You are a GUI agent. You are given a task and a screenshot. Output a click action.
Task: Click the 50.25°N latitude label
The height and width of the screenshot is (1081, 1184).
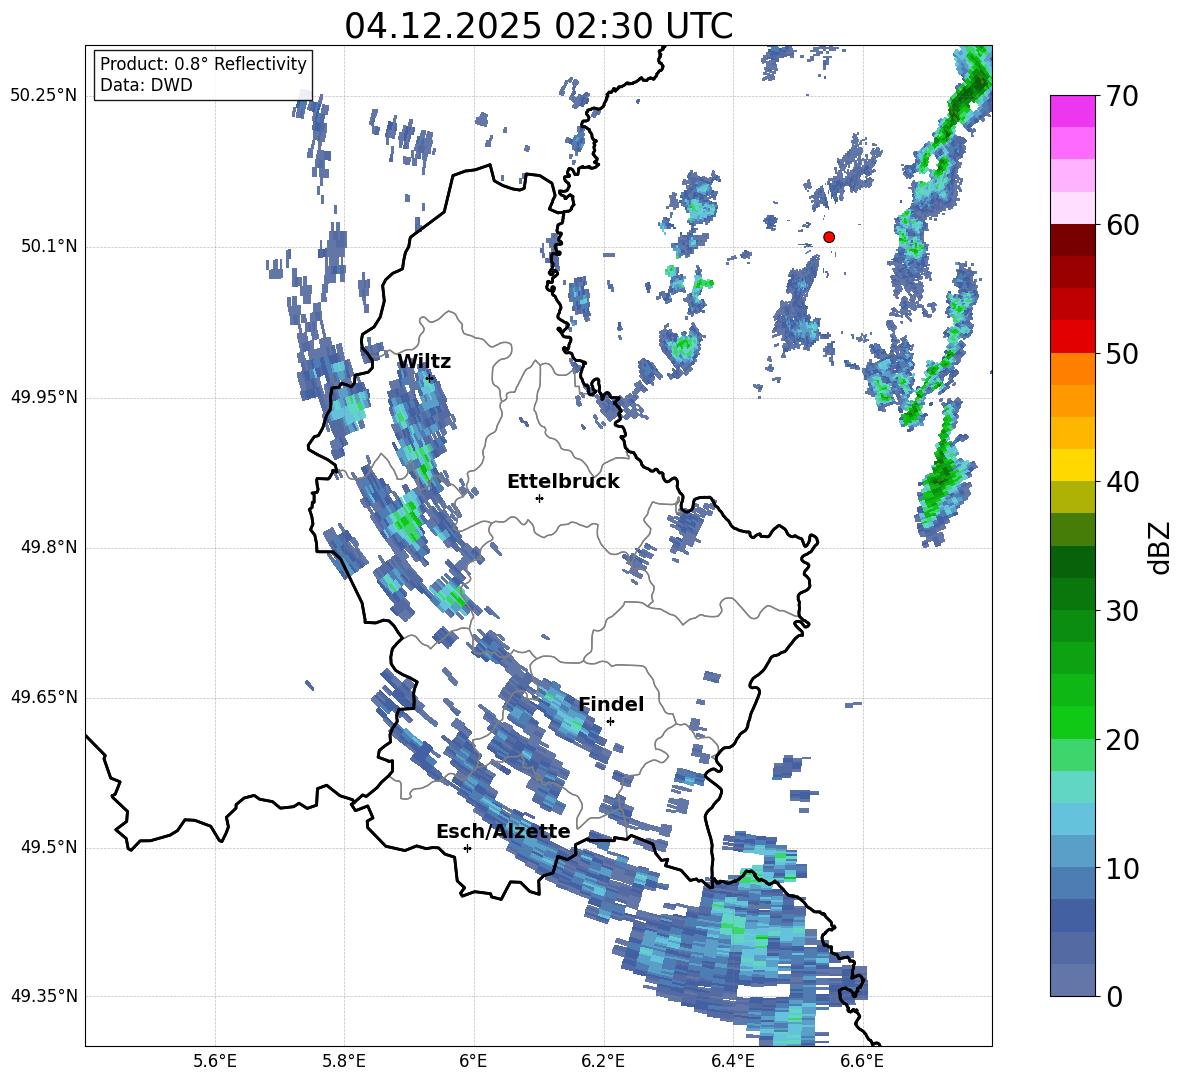(x=44, y=96)
